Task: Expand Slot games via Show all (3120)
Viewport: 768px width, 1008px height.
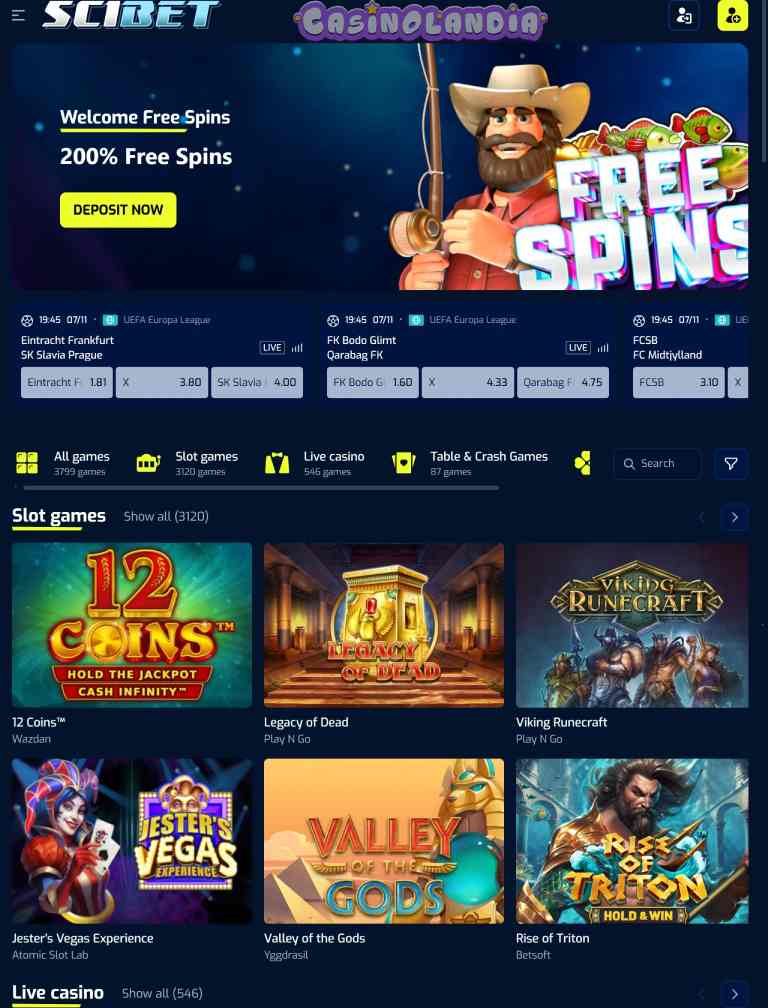Action: [x=166, y=516]
